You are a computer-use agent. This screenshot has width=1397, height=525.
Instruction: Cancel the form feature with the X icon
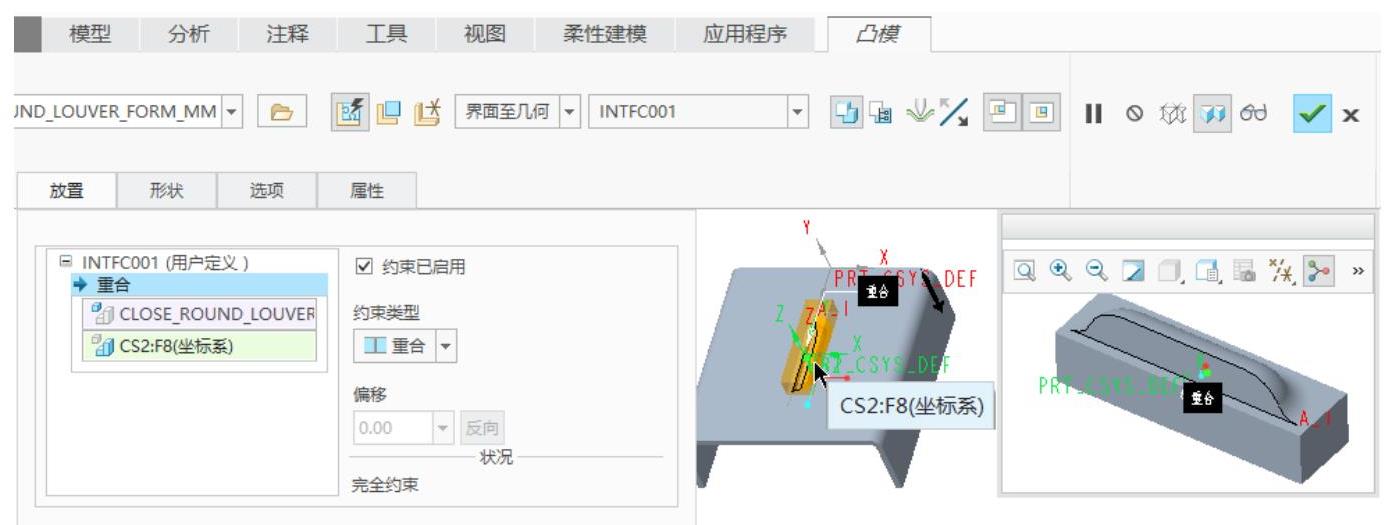[x=1351, y=113]
